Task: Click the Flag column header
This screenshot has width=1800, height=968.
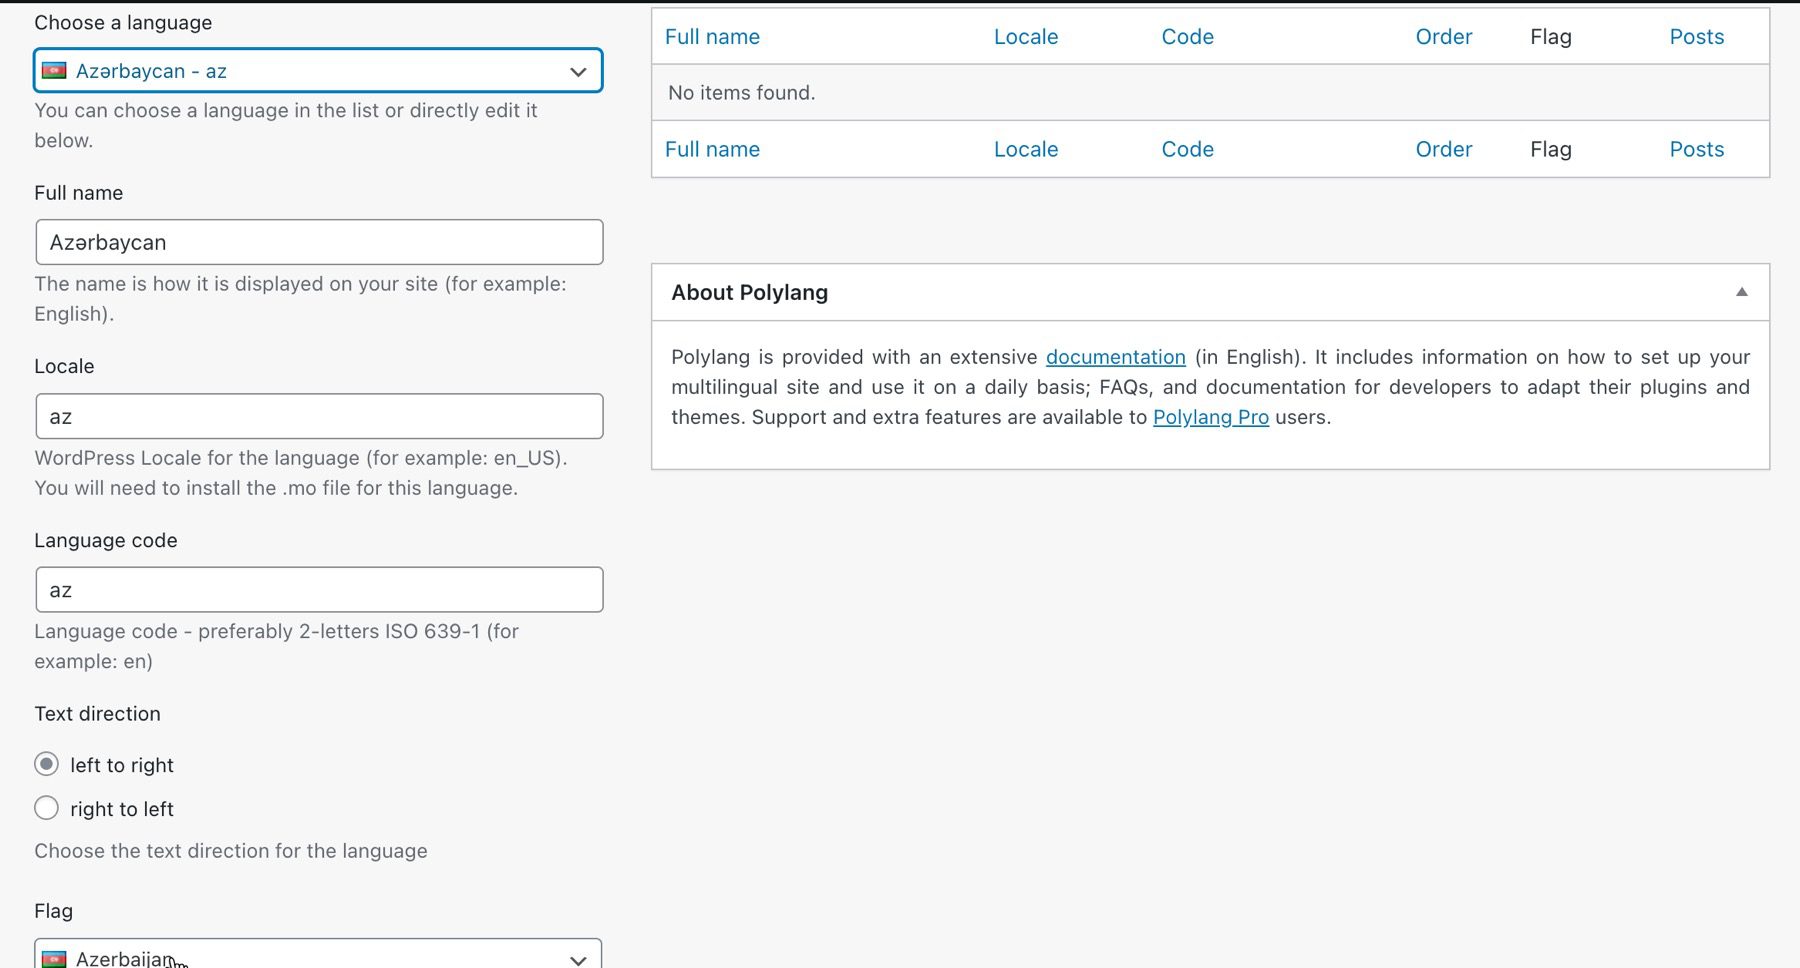Action: 1550,36
